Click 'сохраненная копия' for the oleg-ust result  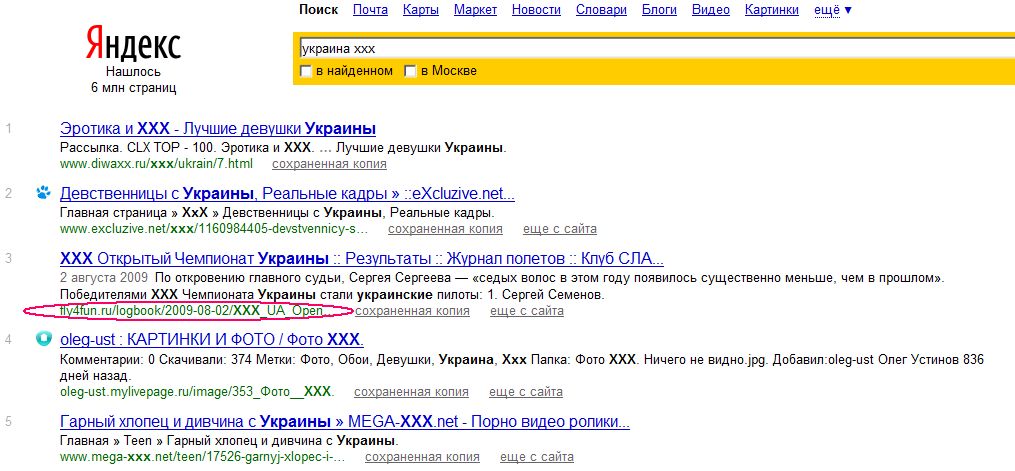[412, 391]
